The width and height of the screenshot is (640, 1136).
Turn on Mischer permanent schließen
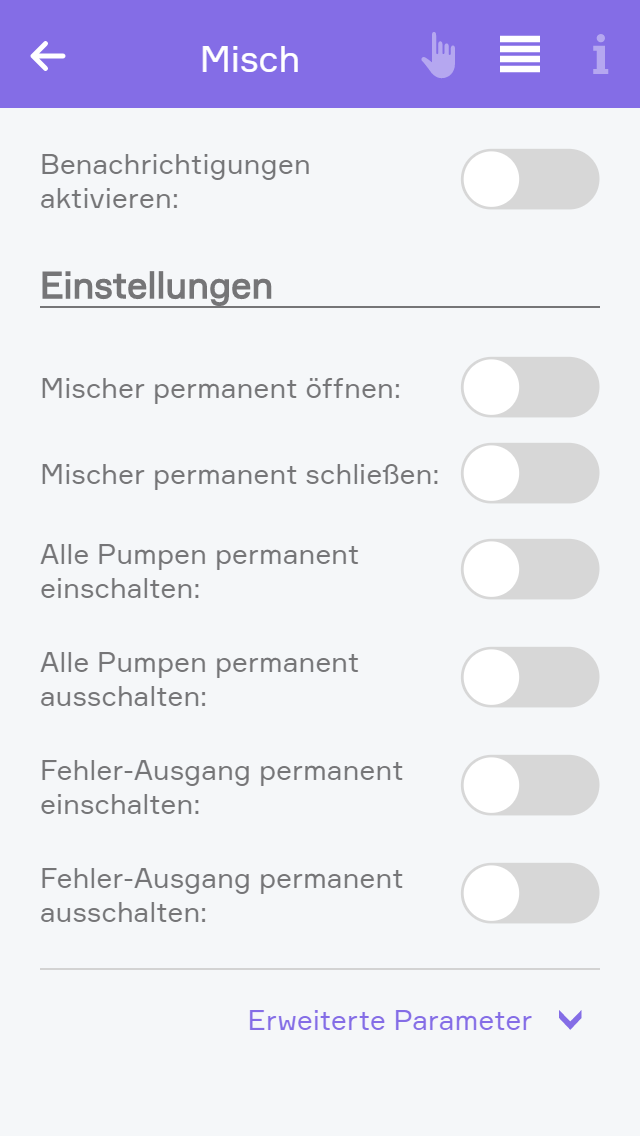(530, 473)
